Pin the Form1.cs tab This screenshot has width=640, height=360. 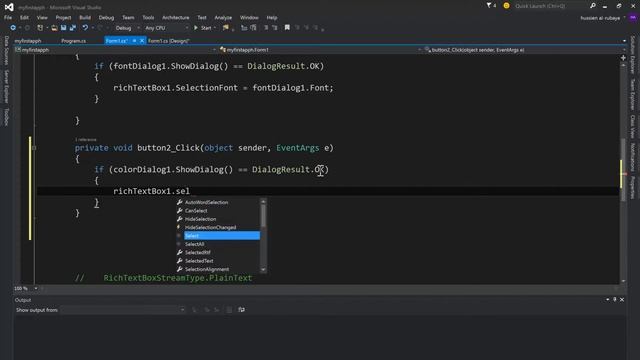134,41
